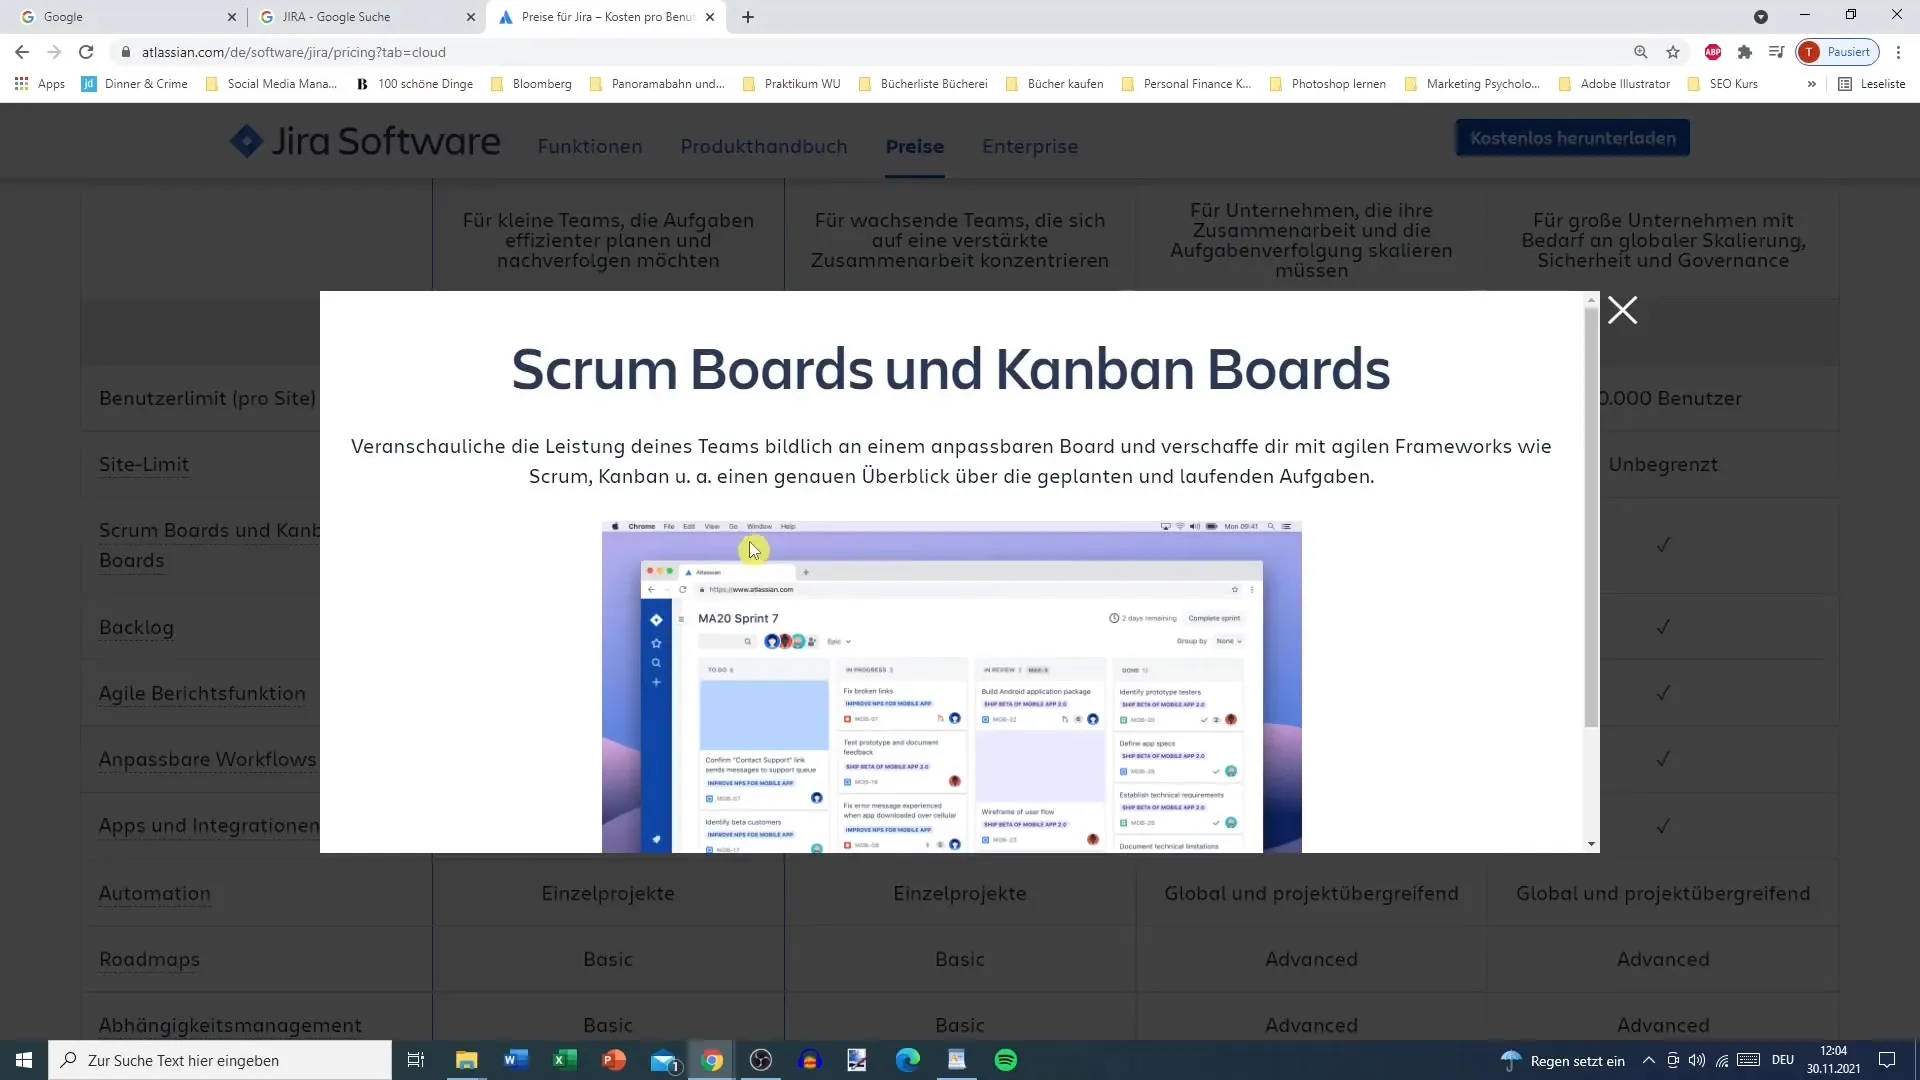The image size is (1920, 1080).
Task: Select the Preise tab in navigation
Action: coord(915,146)
